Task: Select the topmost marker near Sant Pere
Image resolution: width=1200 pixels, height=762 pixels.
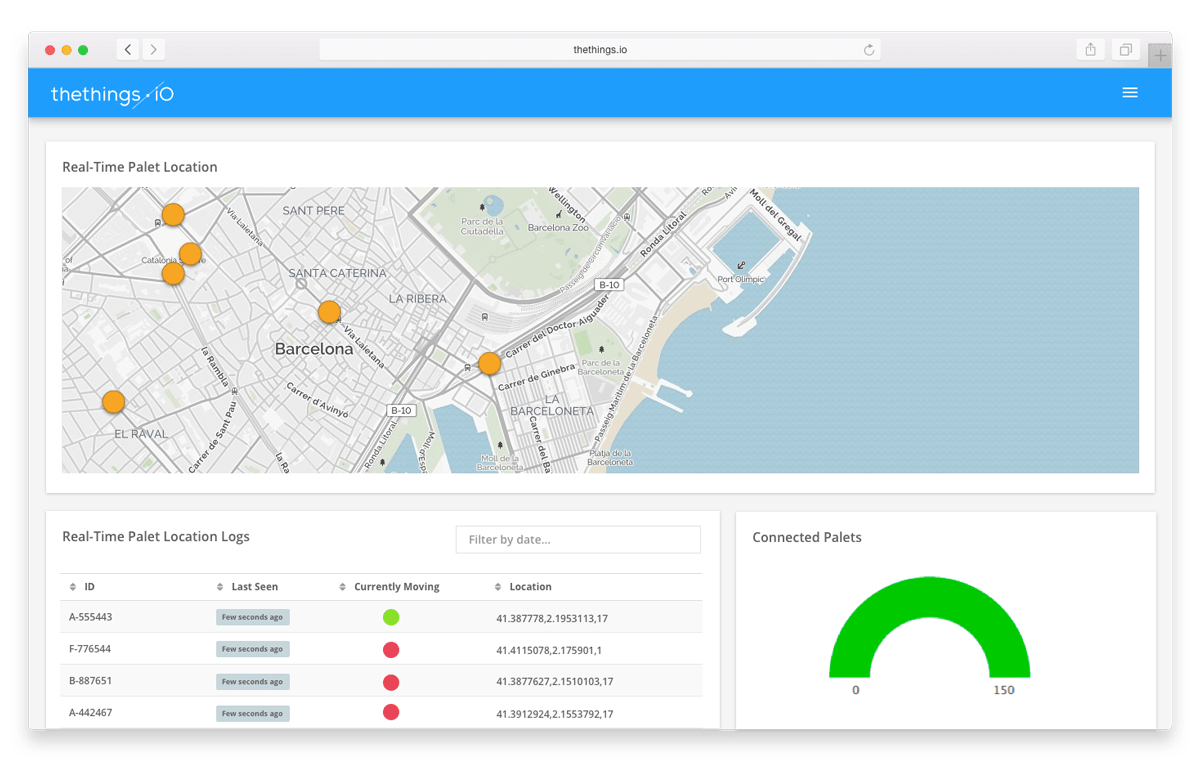Action: pyautogui.click(x=173, y=213)
